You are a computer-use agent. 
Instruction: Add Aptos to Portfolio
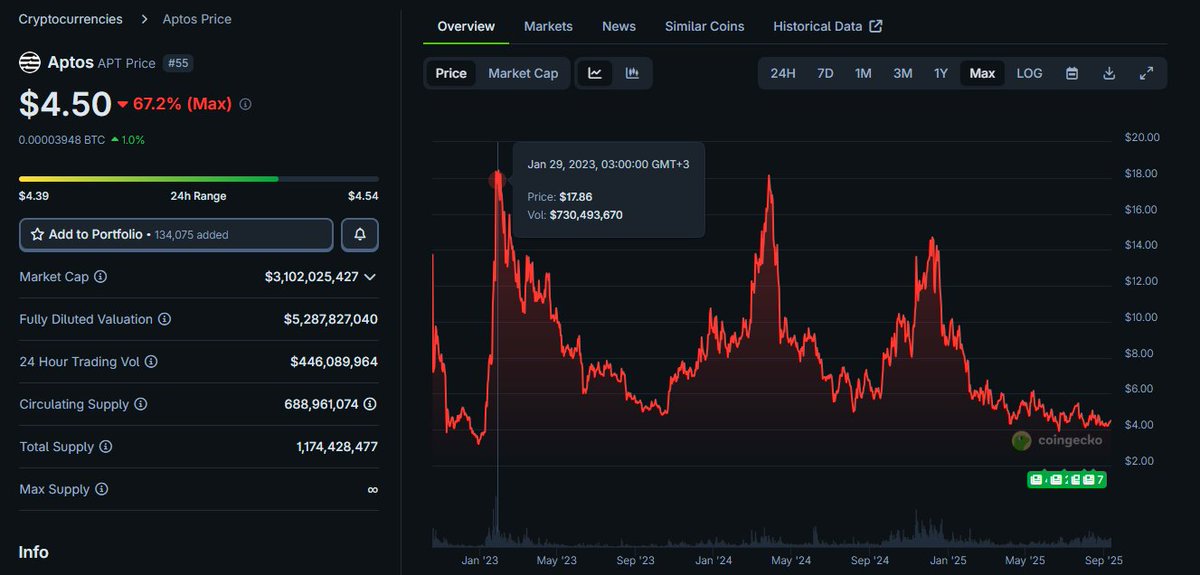click(x=176, y=235)
